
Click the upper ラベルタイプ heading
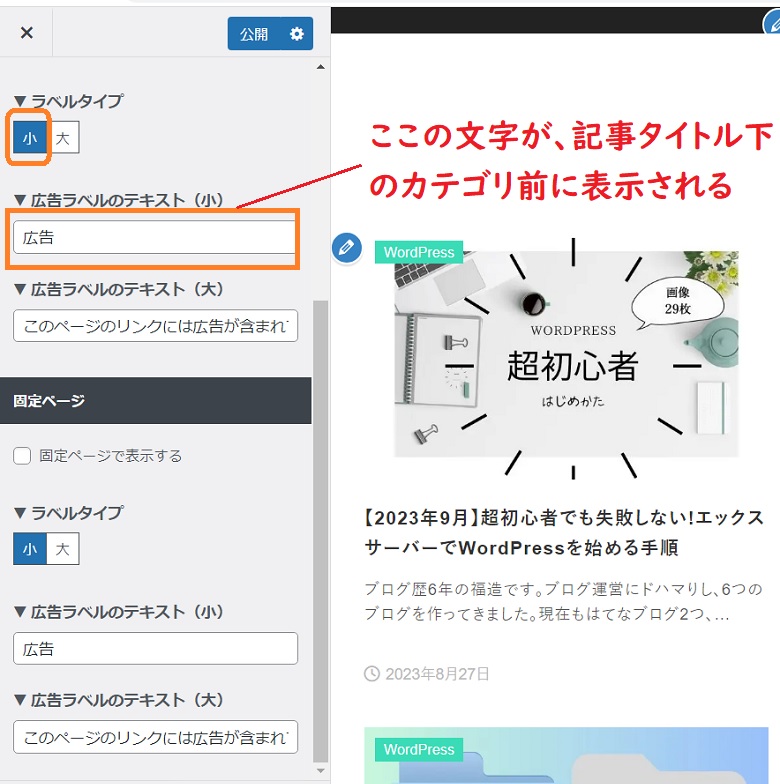pos(68,101)
